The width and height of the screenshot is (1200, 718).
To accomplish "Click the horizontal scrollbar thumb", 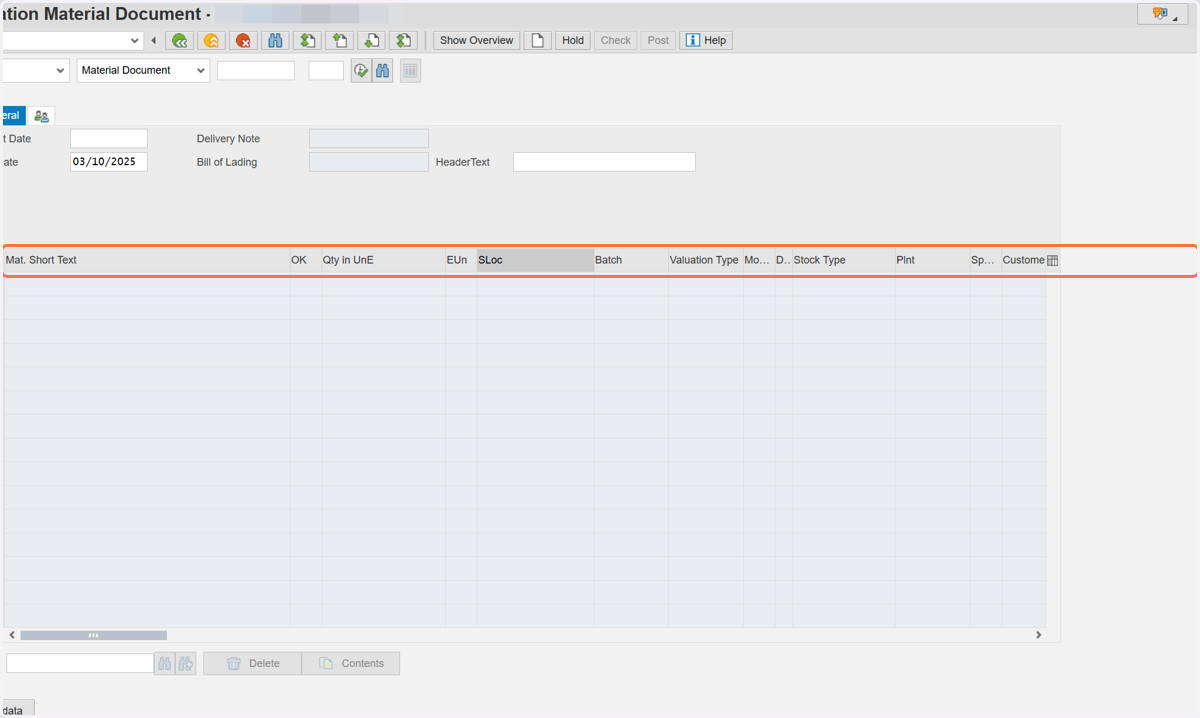I will 93,635.
